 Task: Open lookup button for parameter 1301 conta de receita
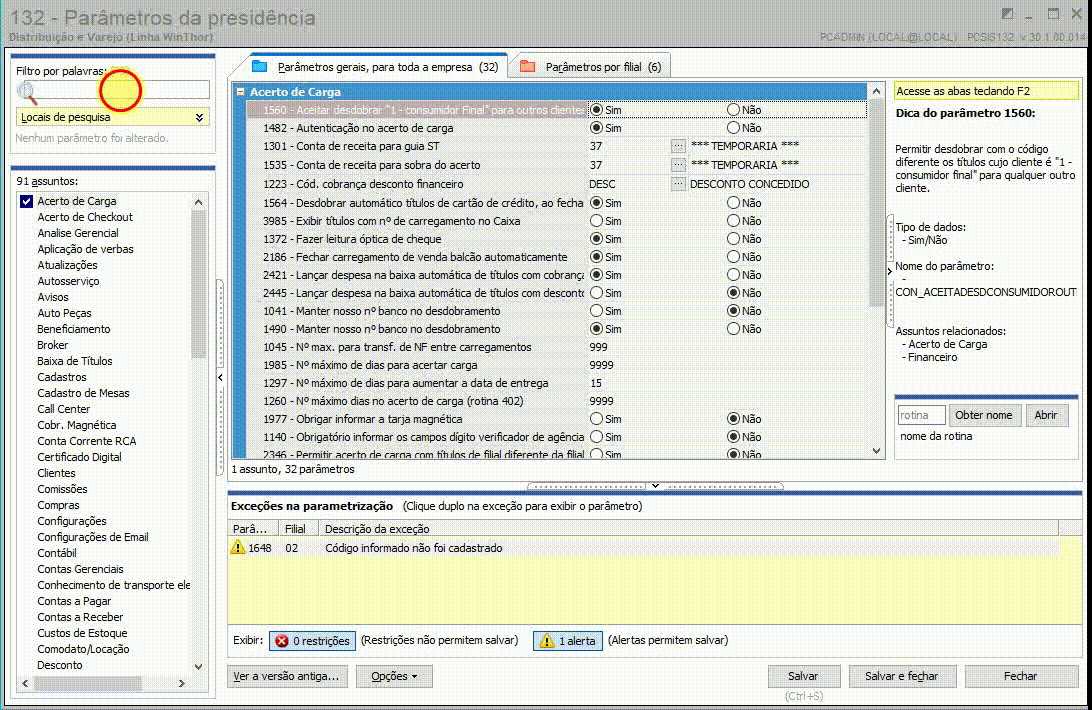tap(678, 146)
